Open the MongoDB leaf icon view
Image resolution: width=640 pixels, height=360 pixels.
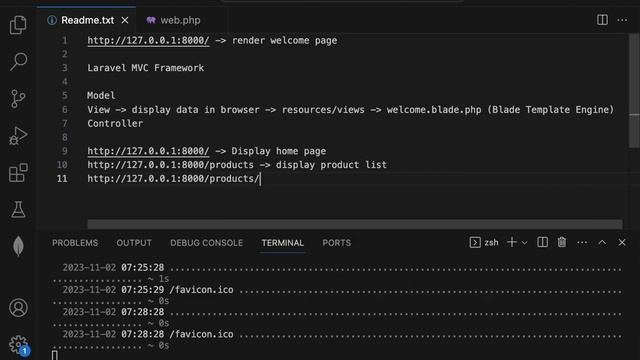tap(18, 246)
